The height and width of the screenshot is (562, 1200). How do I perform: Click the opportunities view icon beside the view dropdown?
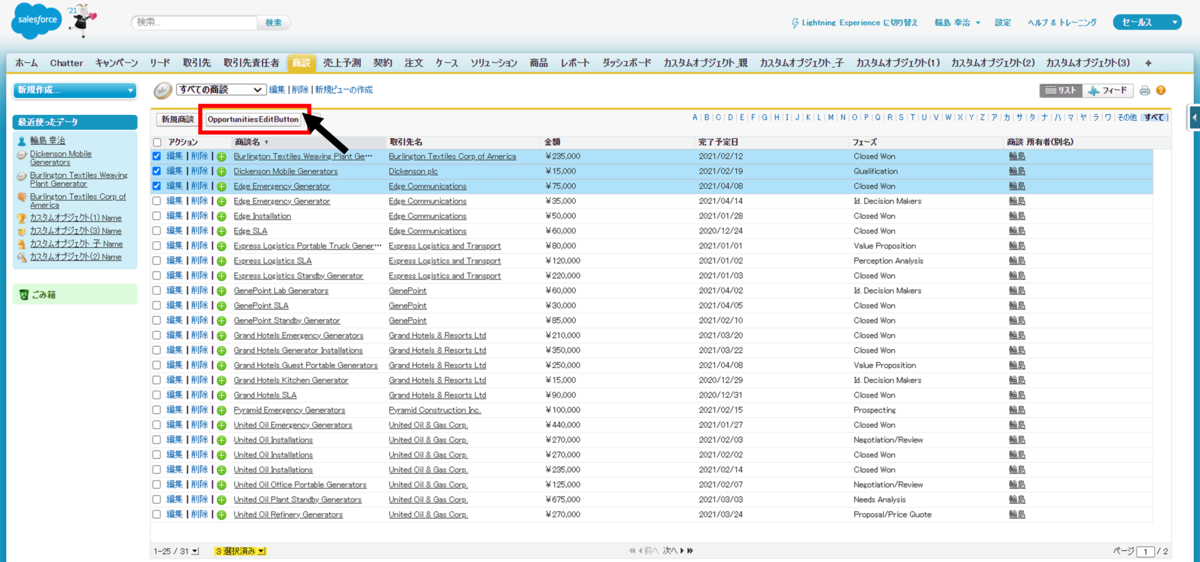tap(162, 90)
